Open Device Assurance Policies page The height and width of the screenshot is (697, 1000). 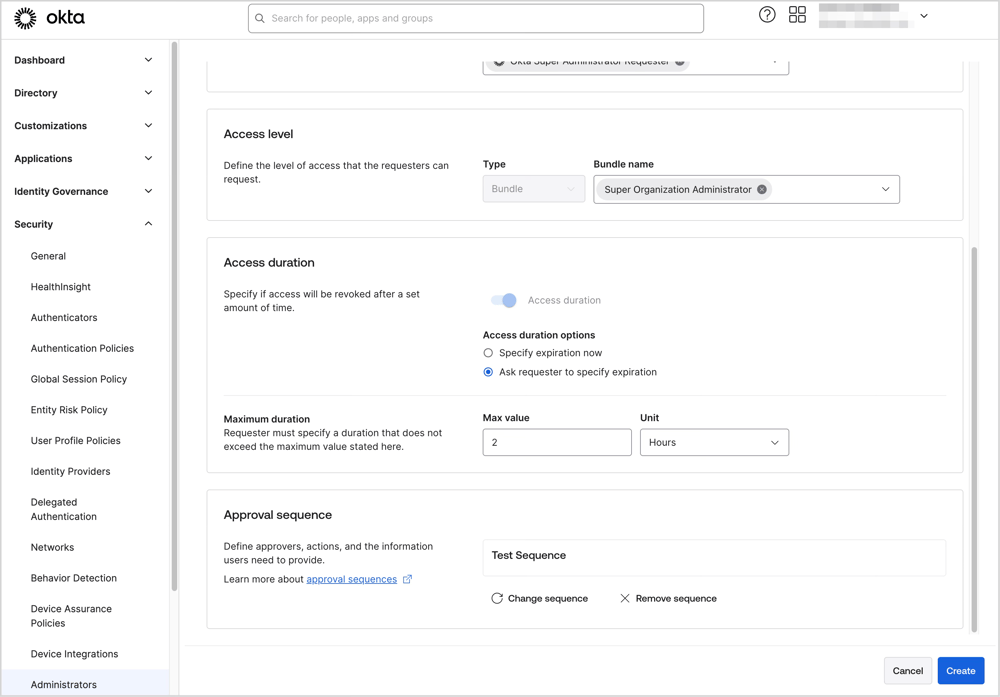[x=71, y=616]
